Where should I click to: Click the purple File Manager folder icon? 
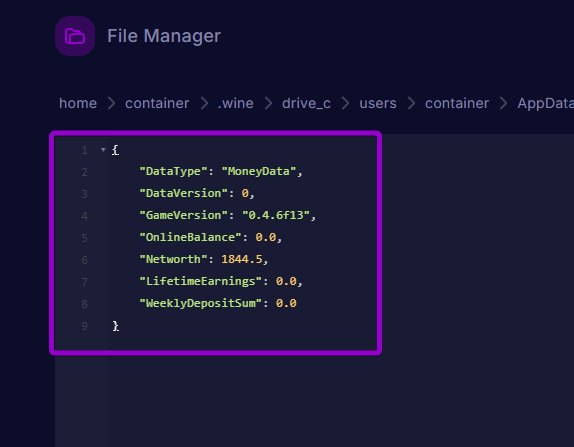pos(75,36)
